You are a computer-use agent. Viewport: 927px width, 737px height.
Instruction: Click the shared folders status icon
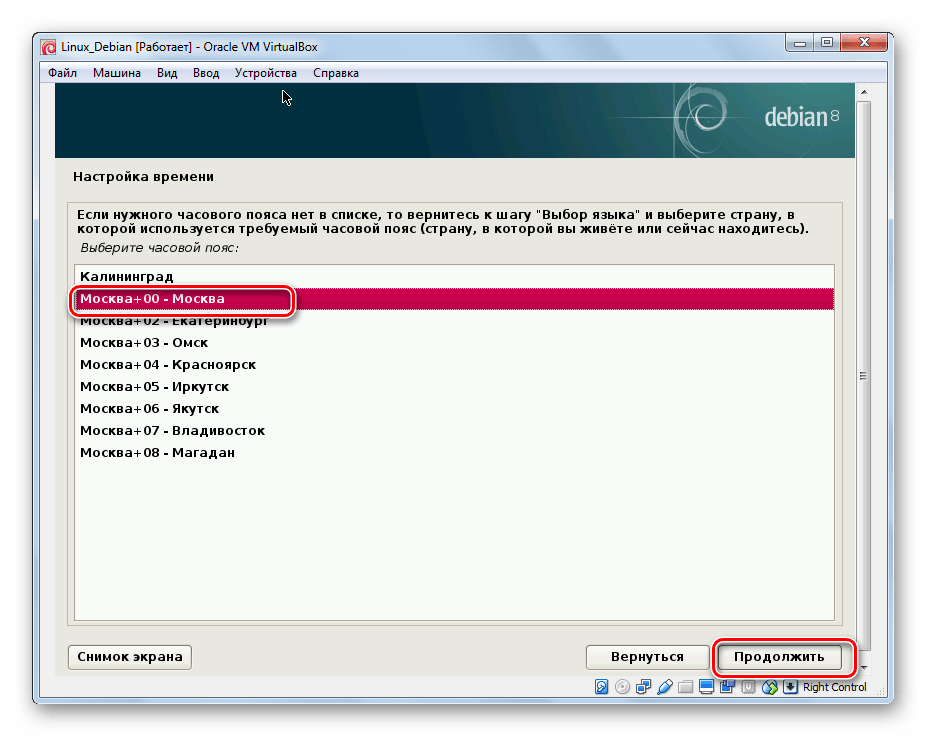[x=685, y=687]
